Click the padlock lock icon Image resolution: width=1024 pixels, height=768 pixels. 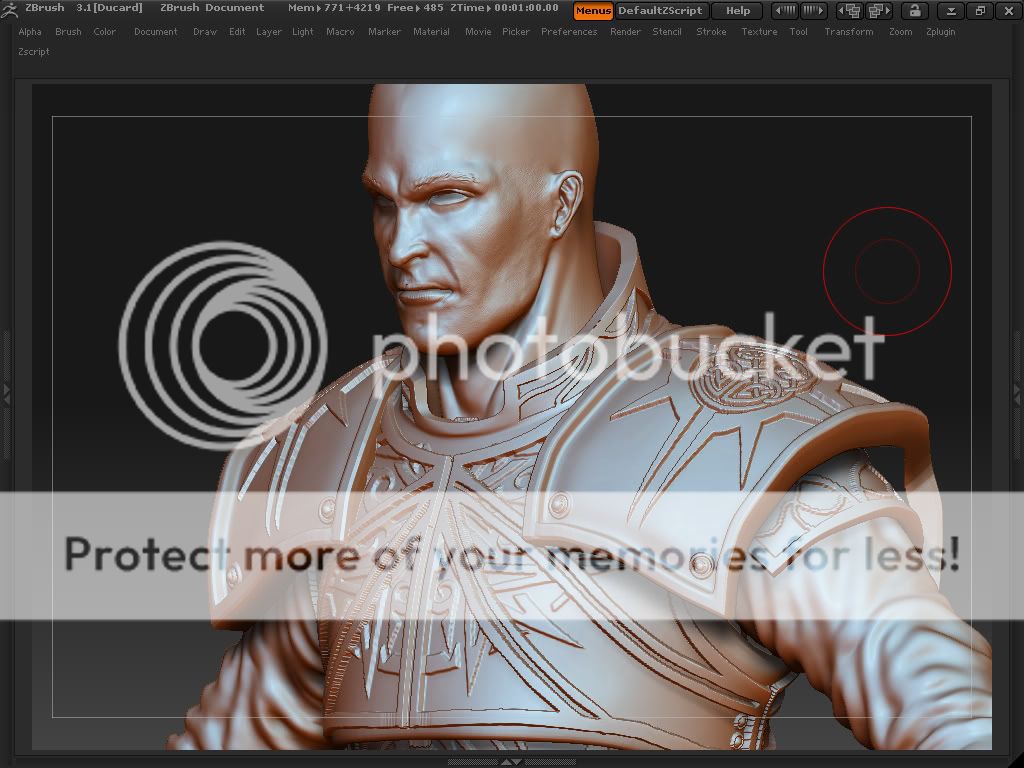pos(914,11)
